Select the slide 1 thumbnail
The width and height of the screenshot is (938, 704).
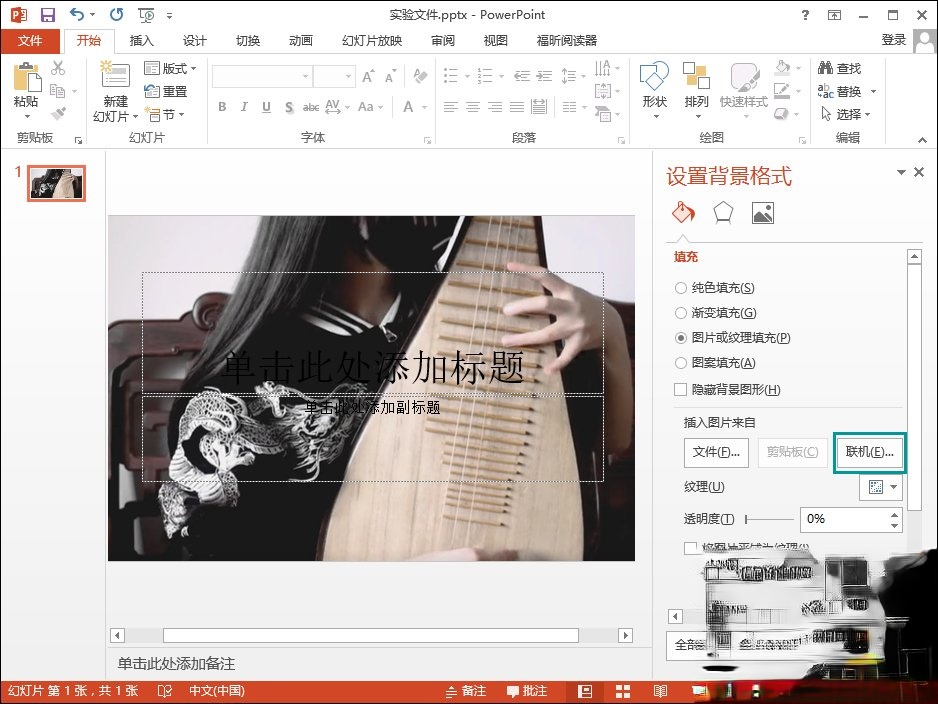[x=56, y=183]
